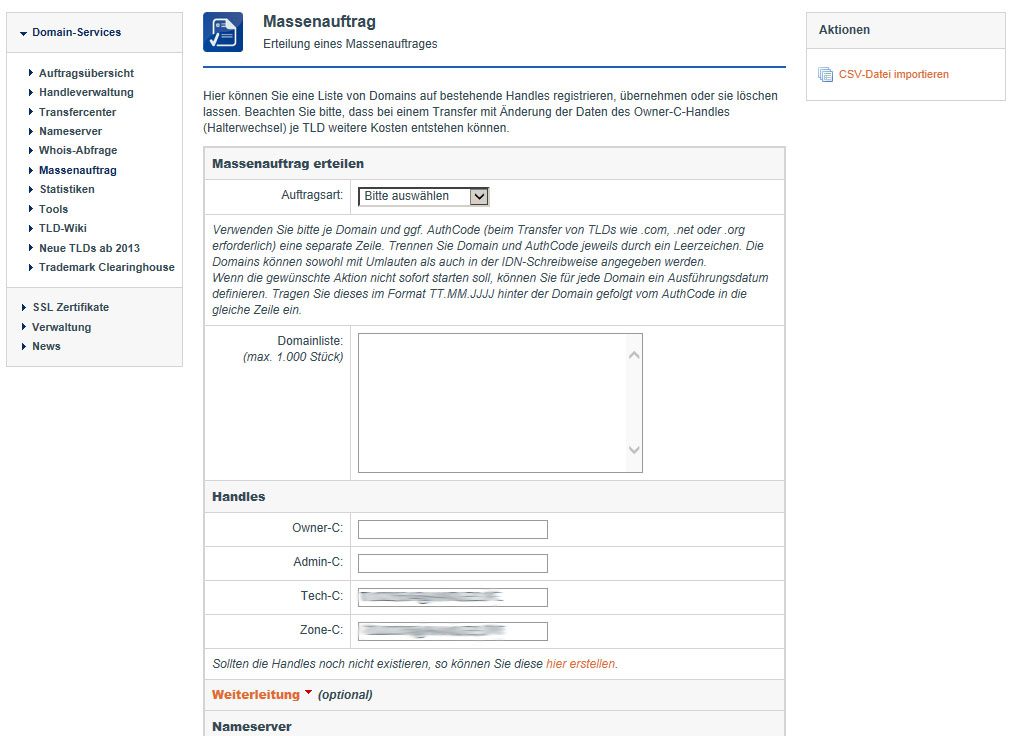Click the 'hier erstellen' link
Image resolution: width=1018 pixels, height=736 pixels.
580,664
